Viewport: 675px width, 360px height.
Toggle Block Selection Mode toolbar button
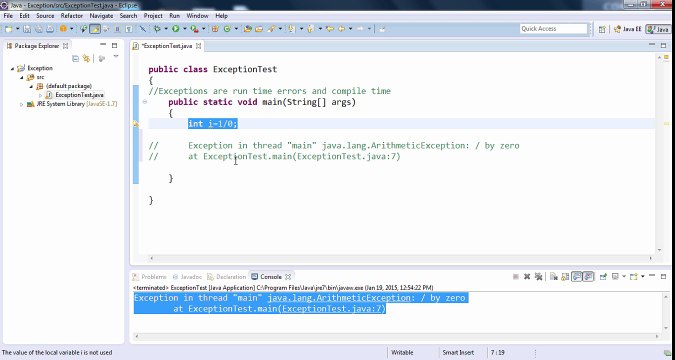click(118, 29)
